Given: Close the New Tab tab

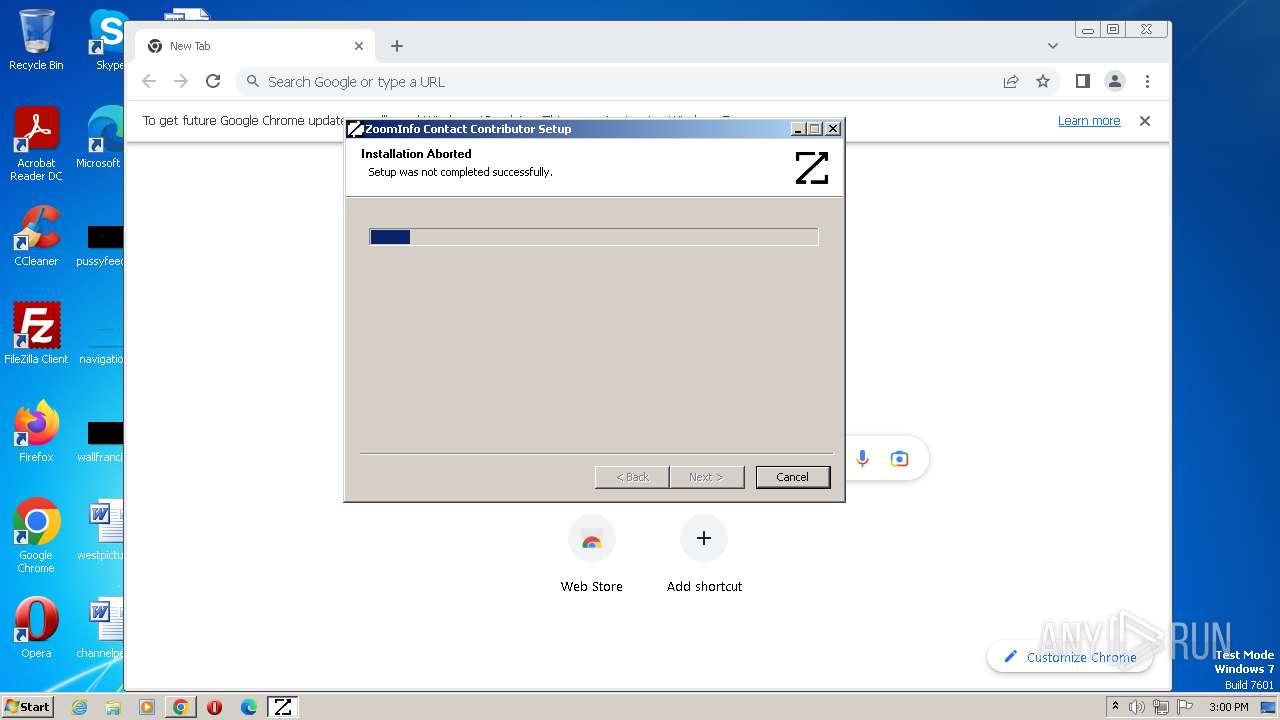Looking at the screenshot, I should coord(359,46).
